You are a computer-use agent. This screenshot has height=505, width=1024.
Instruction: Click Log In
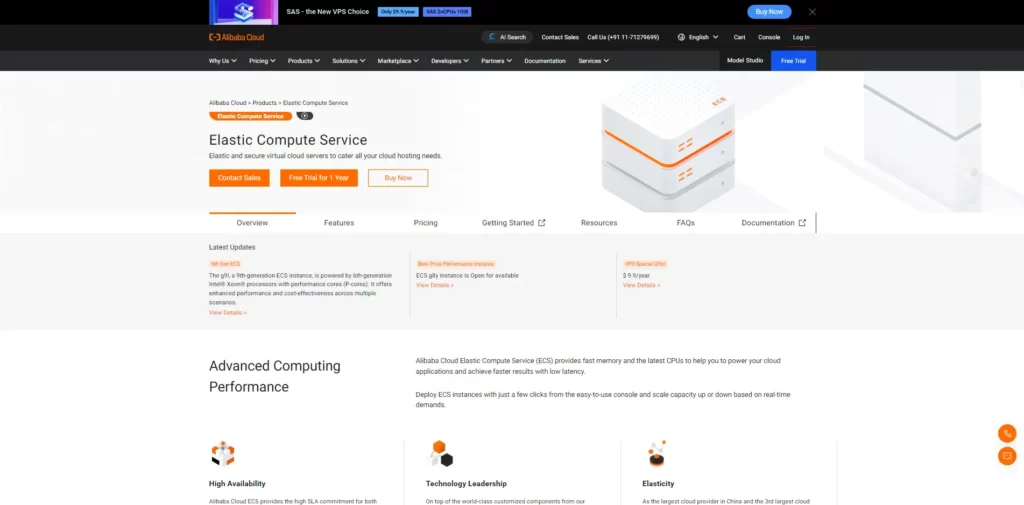(x=801, y=37)
